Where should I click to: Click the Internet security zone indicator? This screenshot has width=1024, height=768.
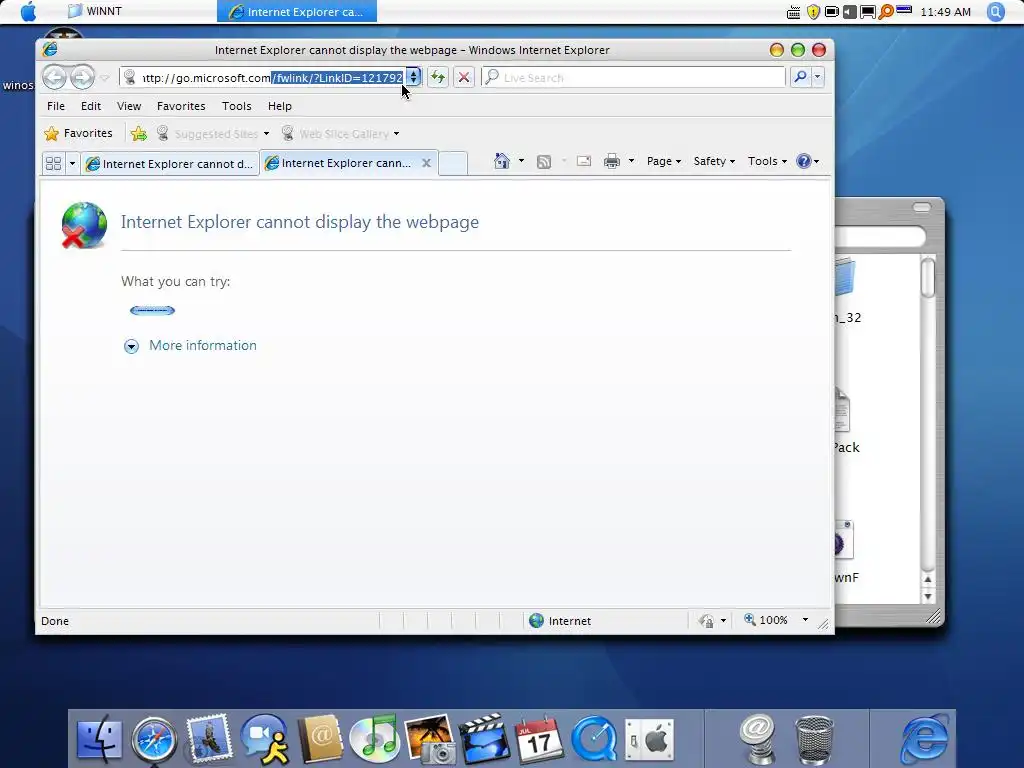pyautogui.click(x=560, y=620)
